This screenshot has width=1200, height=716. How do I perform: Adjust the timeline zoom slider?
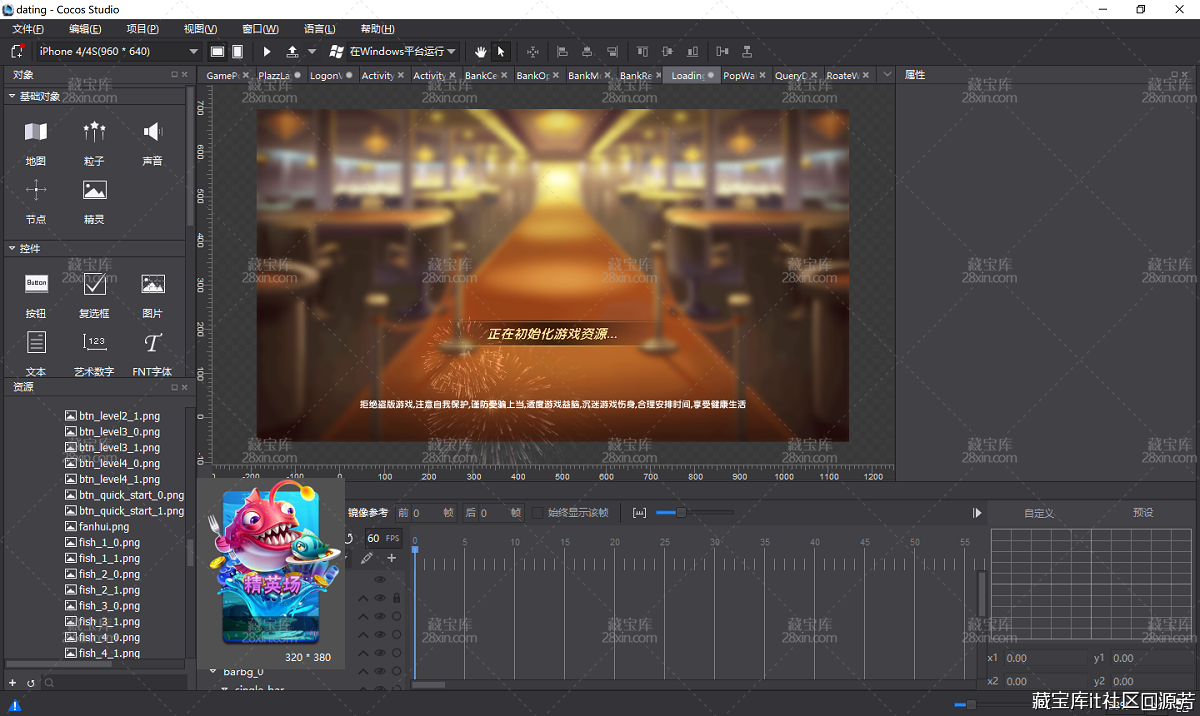pos(682,513)
